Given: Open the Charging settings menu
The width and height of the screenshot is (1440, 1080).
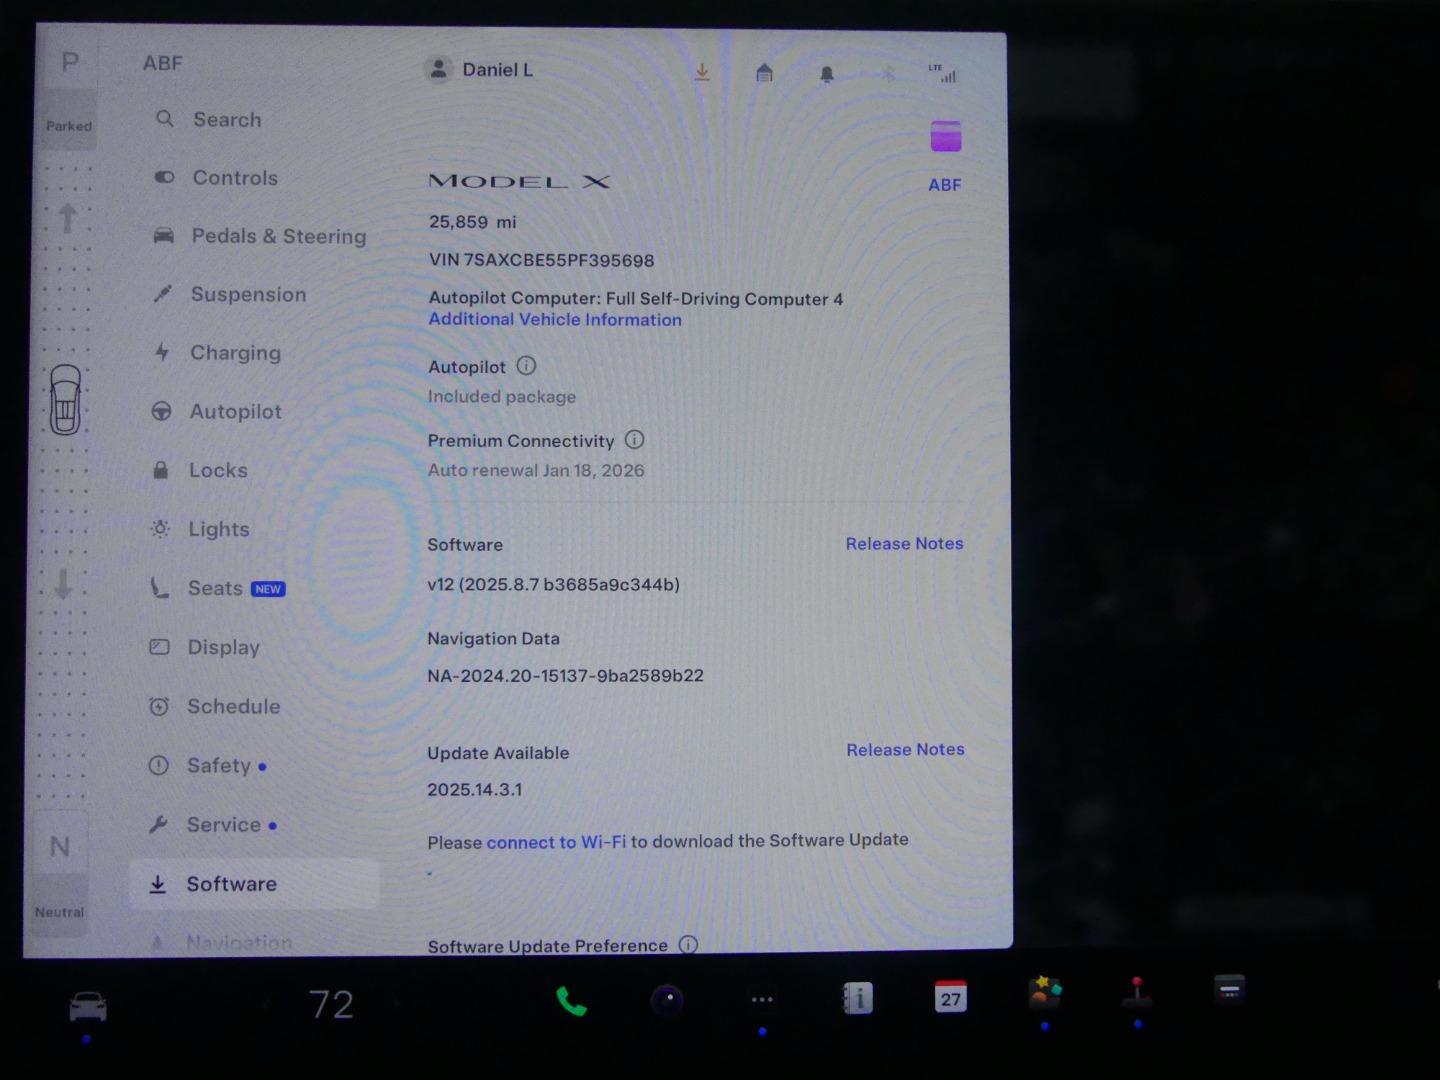Looking at the screenshot, I should (x=235, y=353).
